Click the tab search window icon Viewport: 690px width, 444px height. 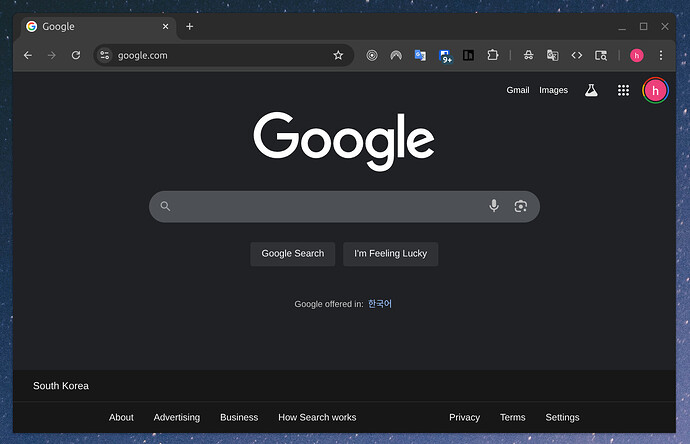coord(601,55)
